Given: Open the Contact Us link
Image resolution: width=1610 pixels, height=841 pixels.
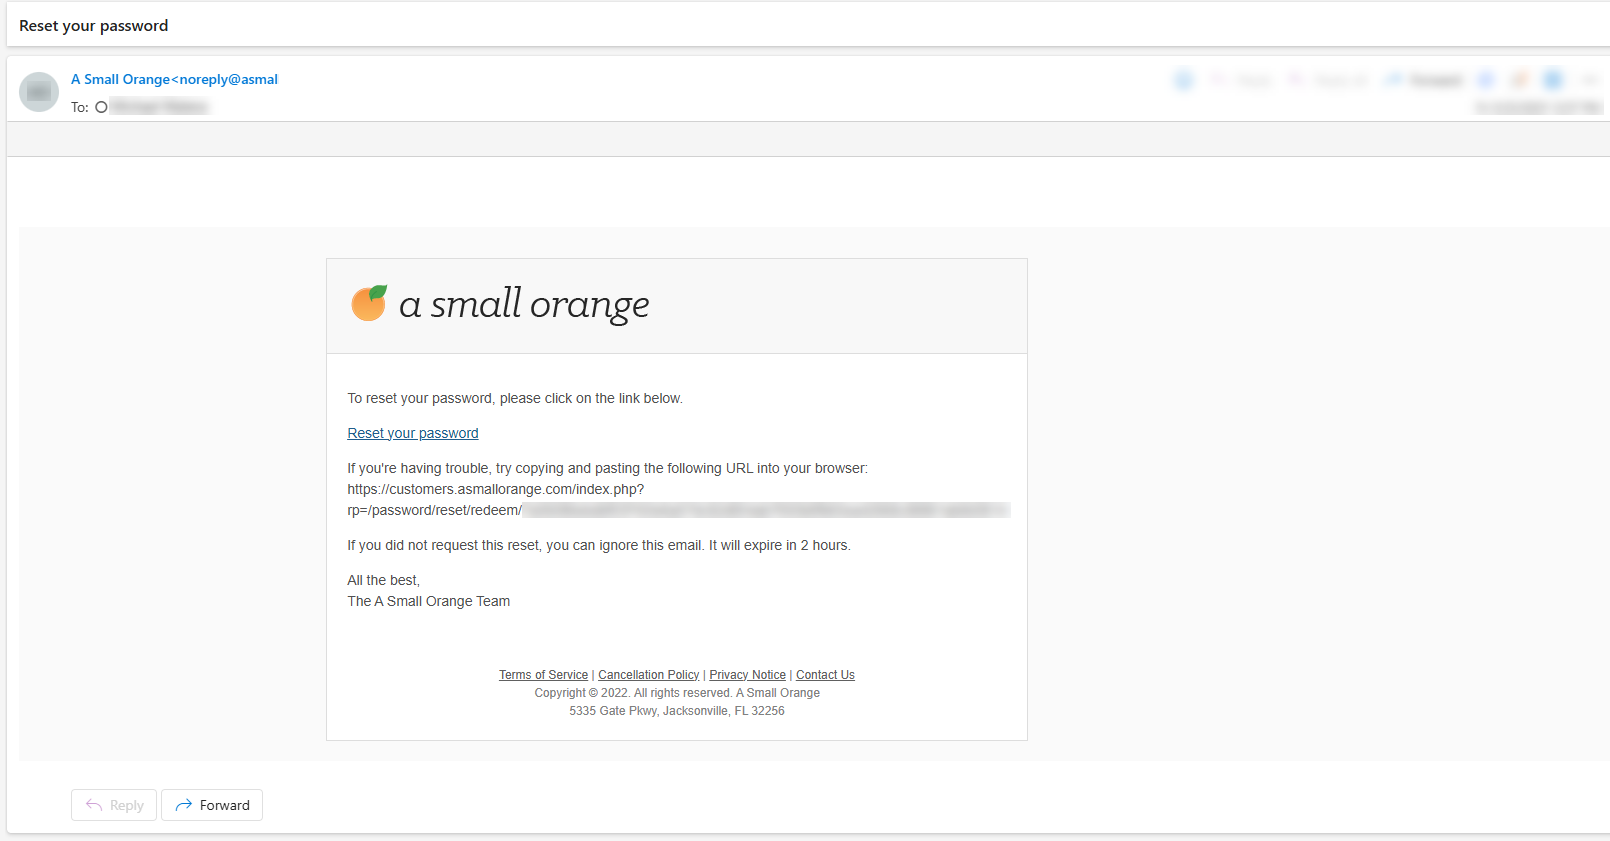Looking at the screenshot, I should [x=825, y=675].
